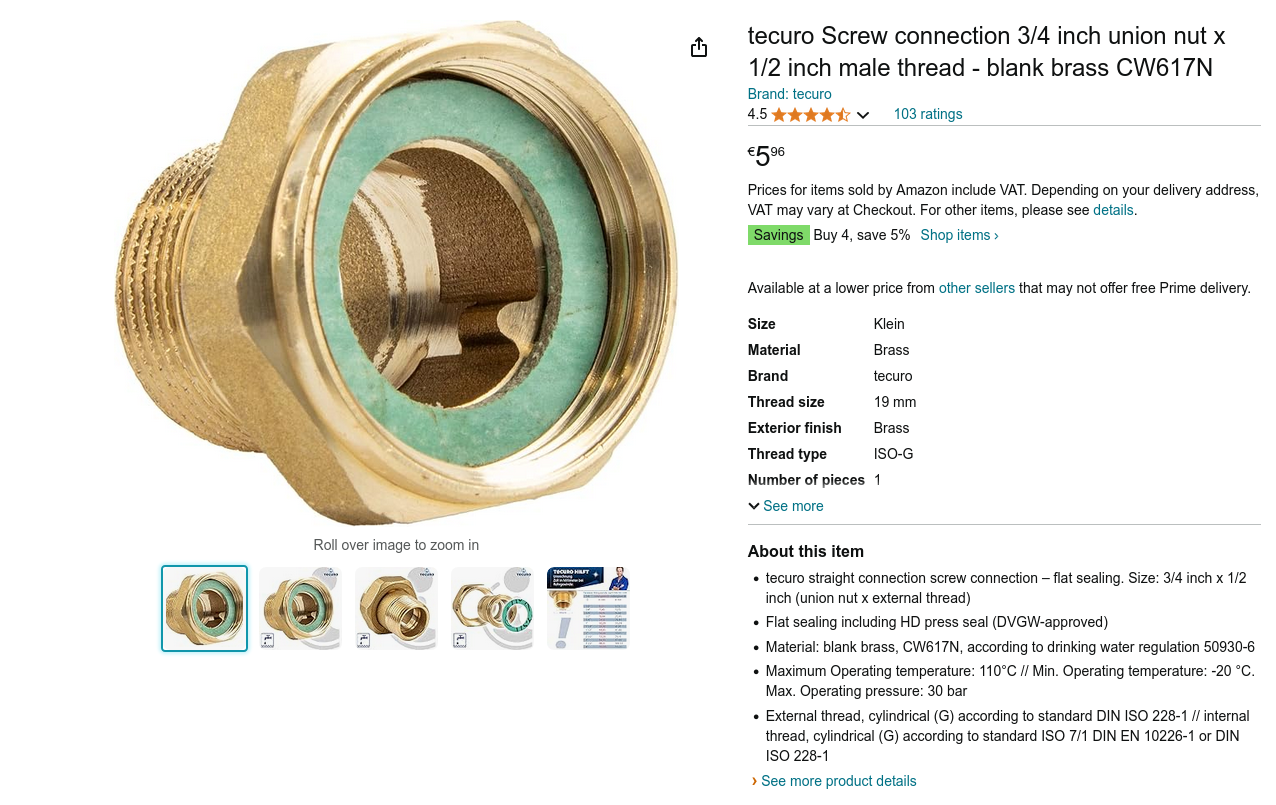Screen dimensions: 1276x805
Task: Click the €5.96 price
Action: 766,156
